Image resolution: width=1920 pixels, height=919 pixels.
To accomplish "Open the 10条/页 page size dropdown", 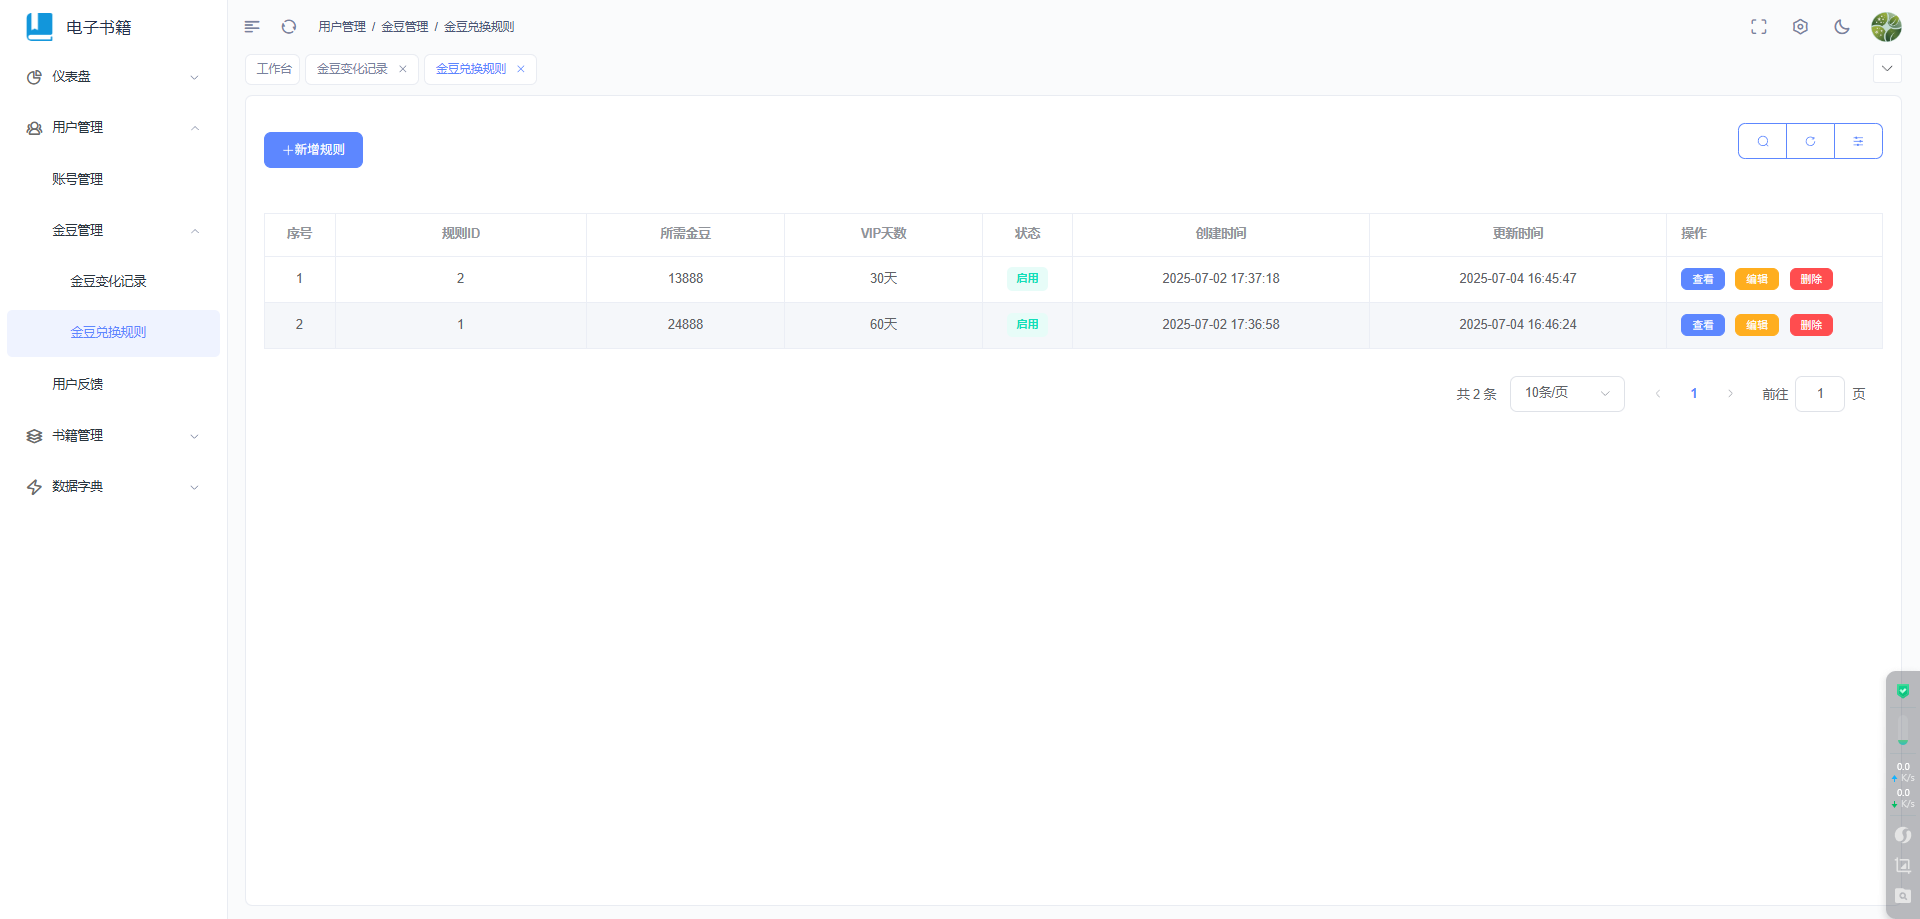I will pos(1567,393).
